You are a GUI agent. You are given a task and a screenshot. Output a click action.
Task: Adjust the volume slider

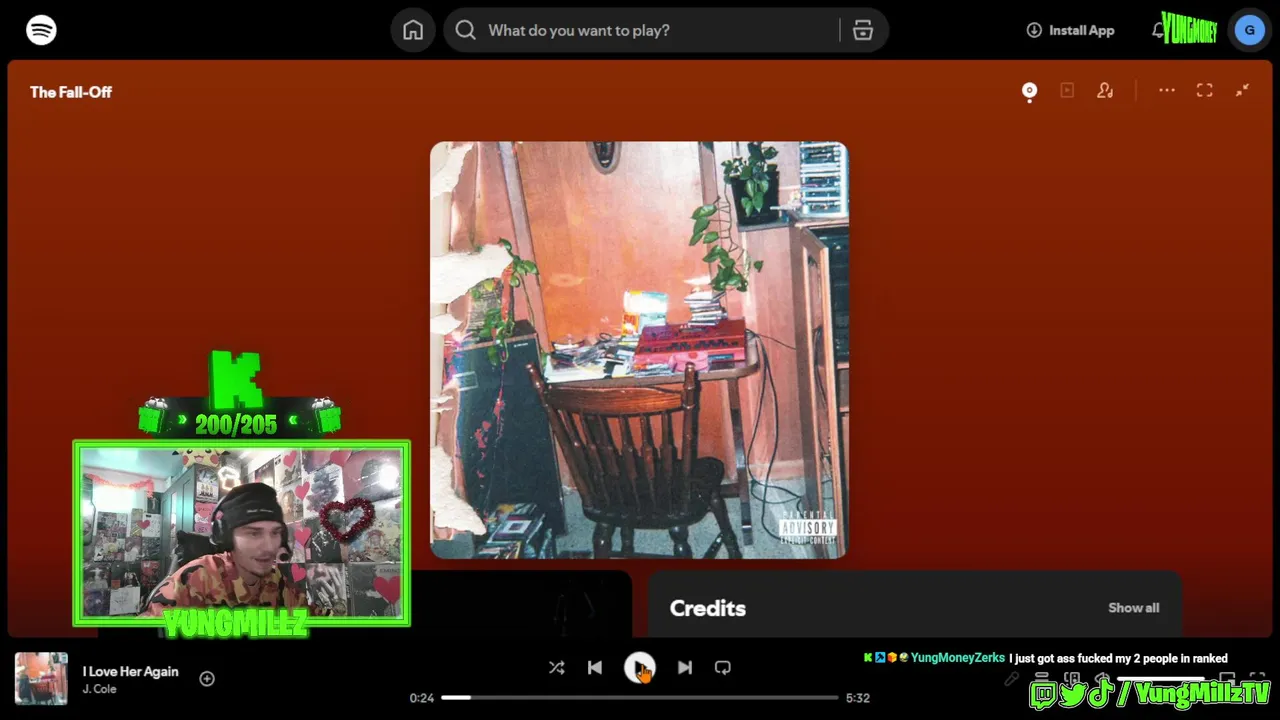point(1160,678)
